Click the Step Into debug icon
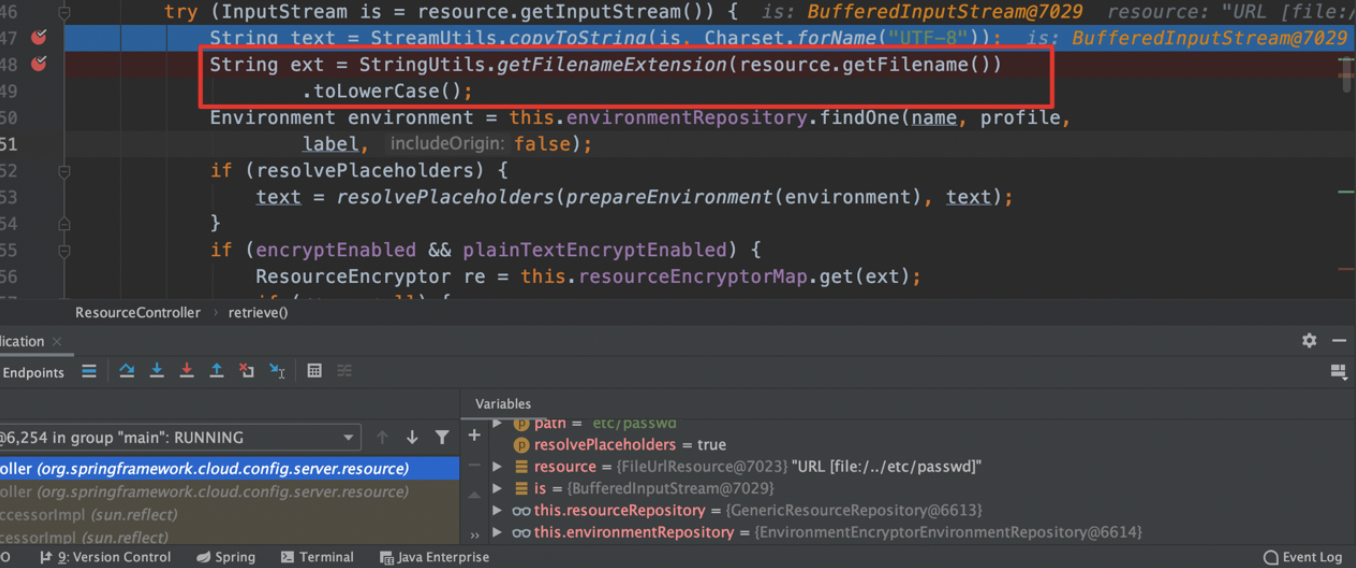Viewport: 1356px width, 568px height. click(x=157, y=371)
